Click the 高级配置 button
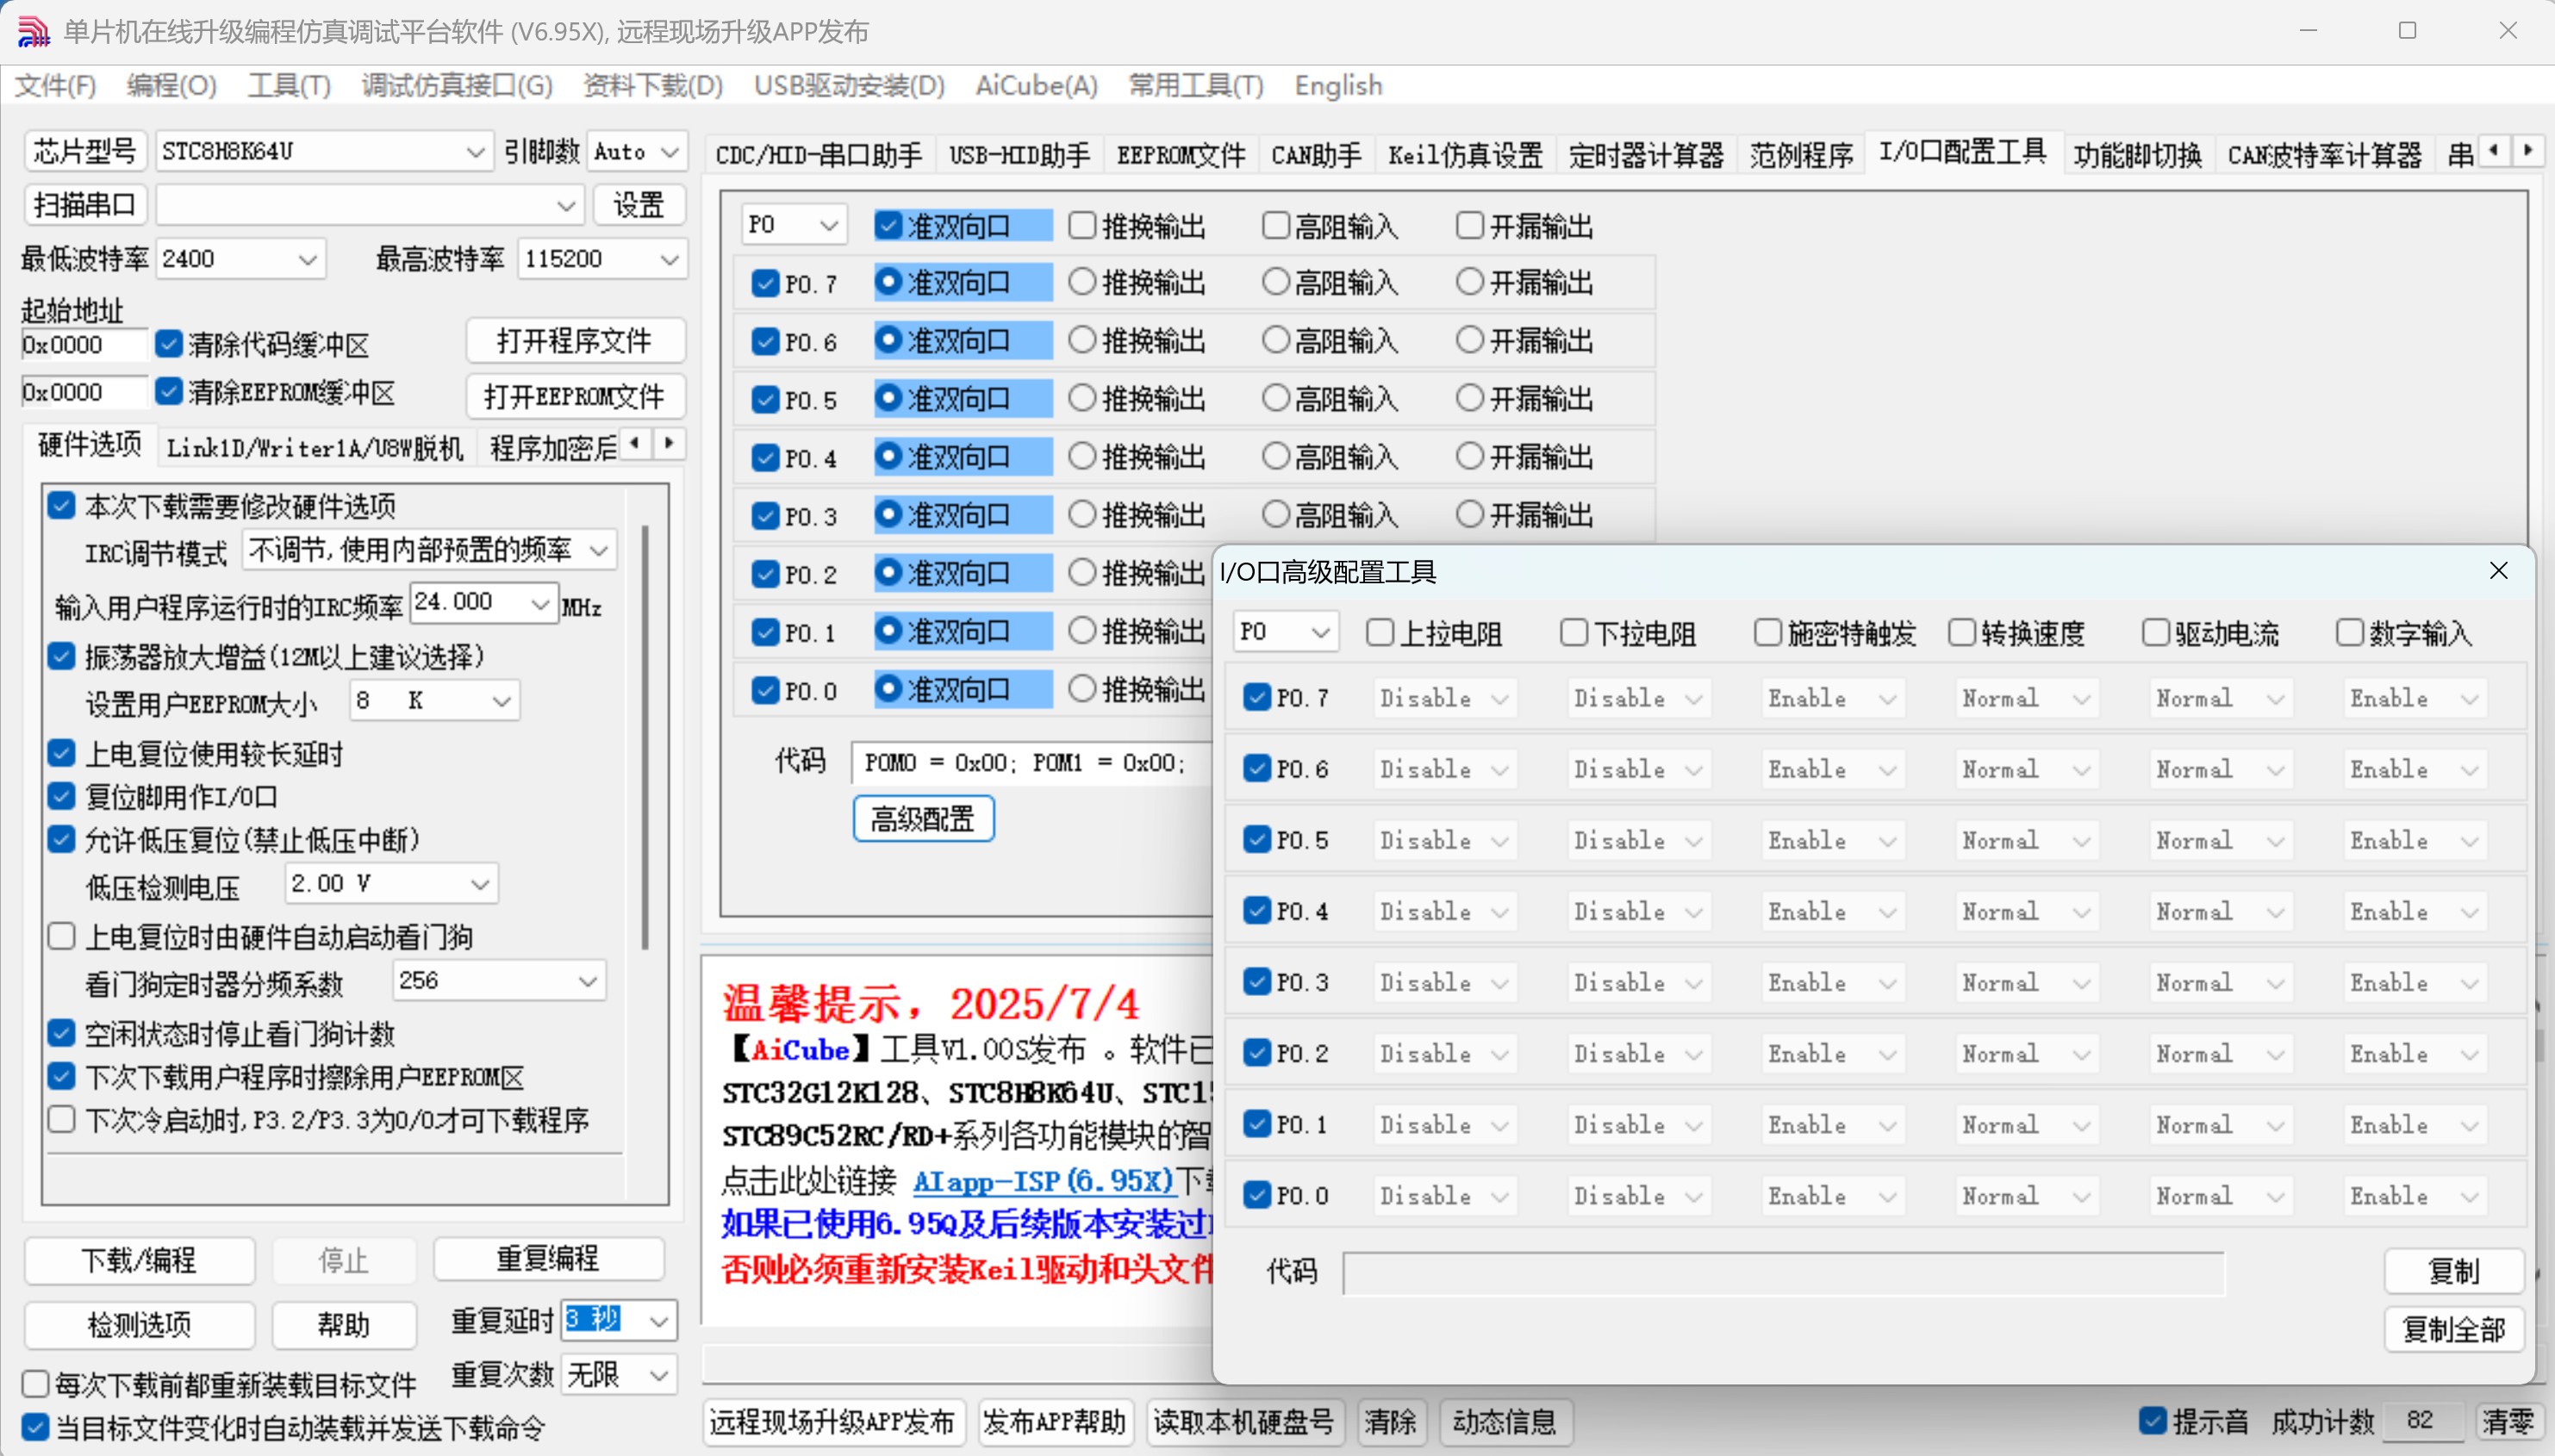 tap(922, 819)
